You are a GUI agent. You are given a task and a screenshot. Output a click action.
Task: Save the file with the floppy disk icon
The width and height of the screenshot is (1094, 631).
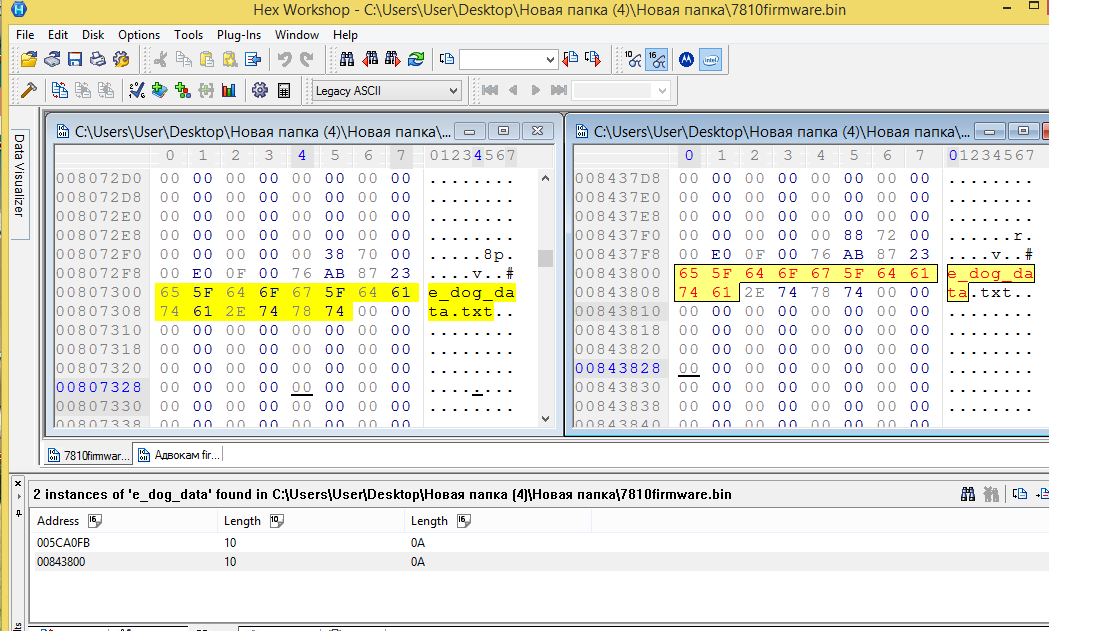(75, 60)
